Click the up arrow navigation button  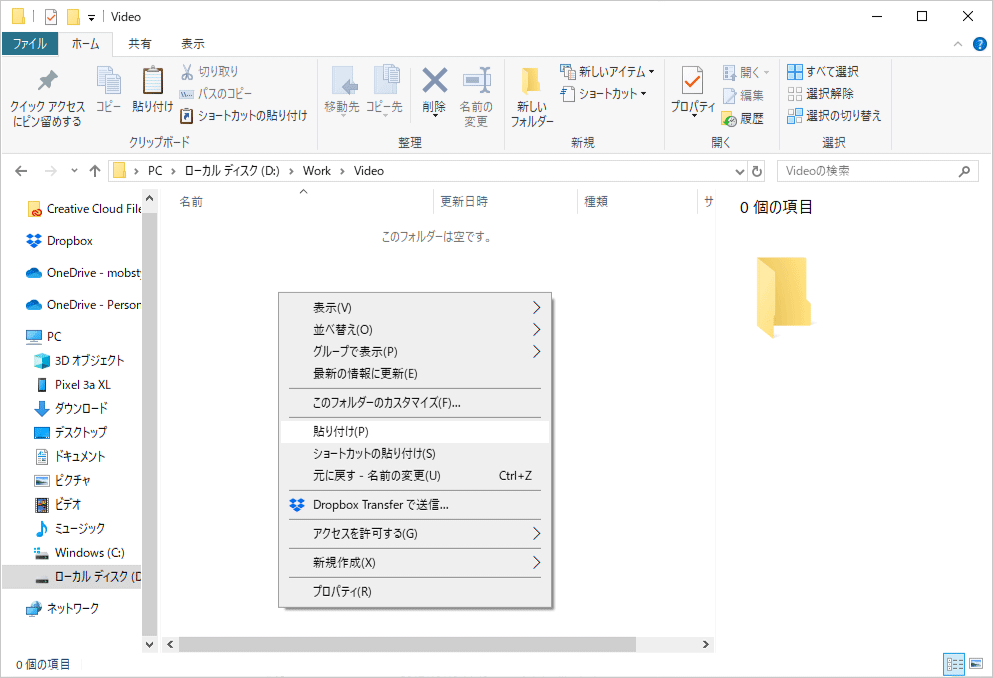95,171
